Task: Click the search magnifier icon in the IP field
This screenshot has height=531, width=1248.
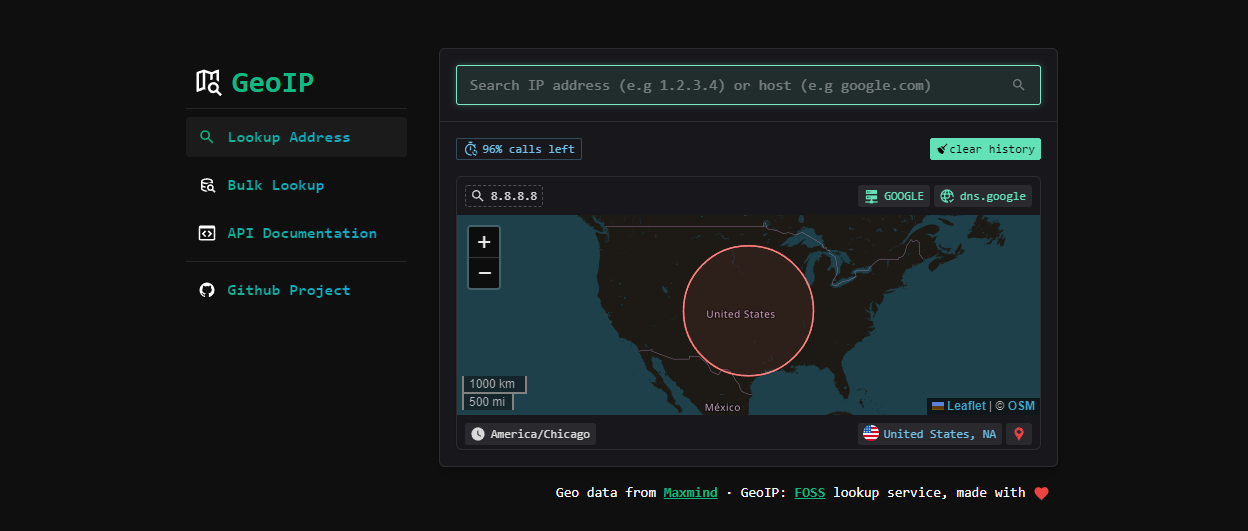Action: 1018,85
